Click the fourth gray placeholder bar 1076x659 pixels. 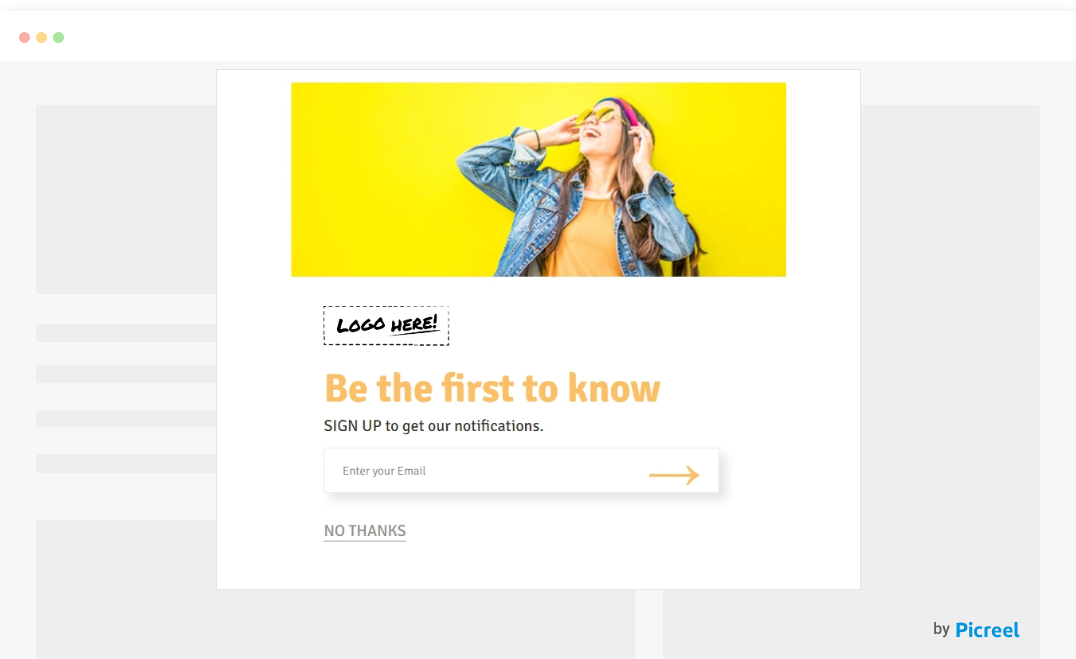pyautogui.click(x=126, y=463)
